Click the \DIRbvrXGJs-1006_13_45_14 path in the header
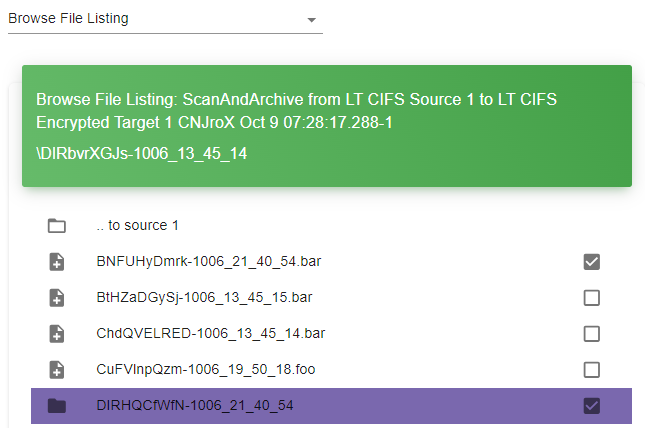 [142, 154]
